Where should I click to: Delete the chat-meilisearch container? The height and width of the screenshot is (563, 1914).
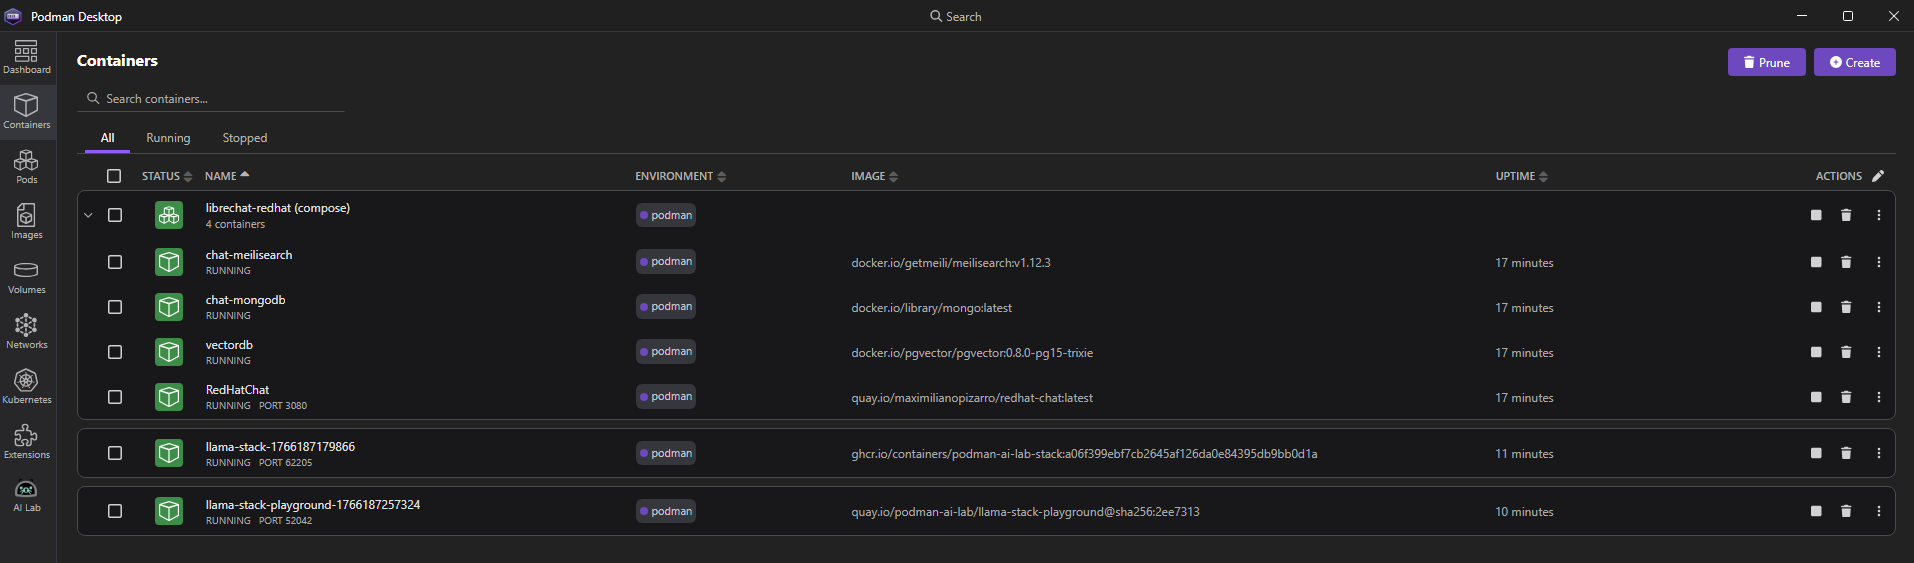[1846, 262]
